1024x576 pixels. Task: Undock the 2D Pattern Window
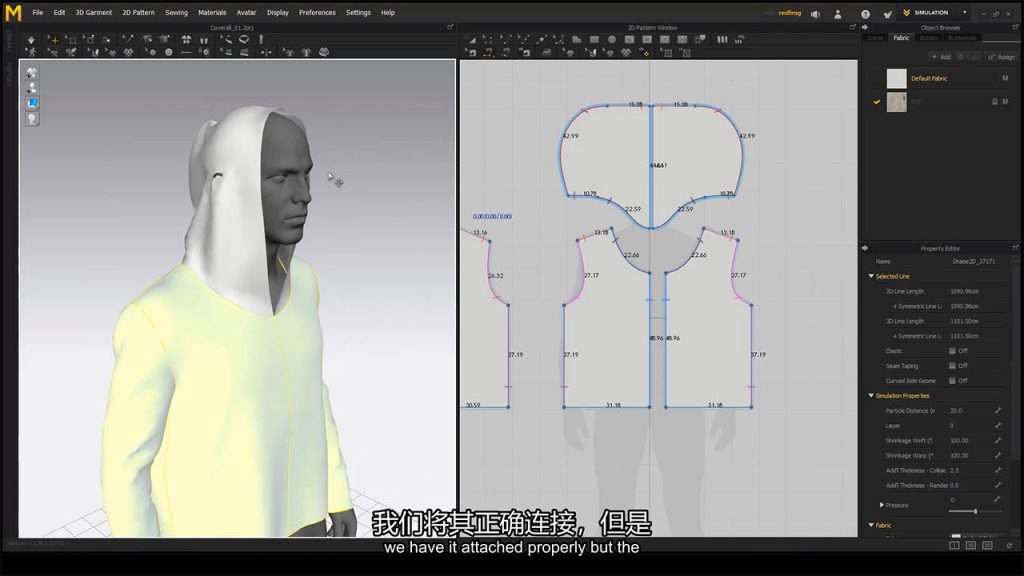[x=852, y=27]
